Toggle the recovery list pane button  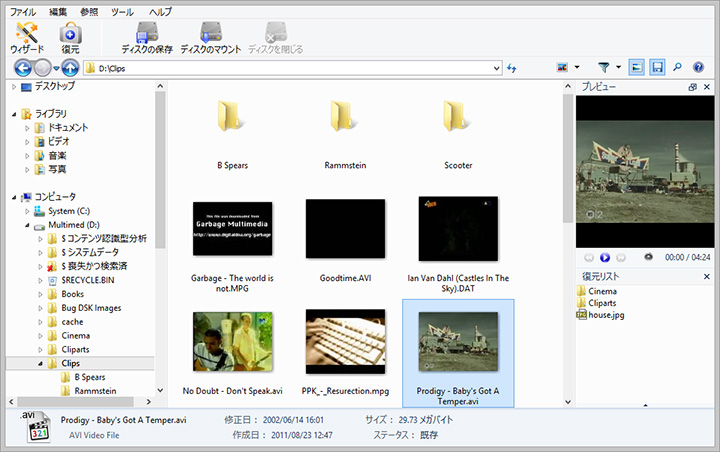(657, 68)
